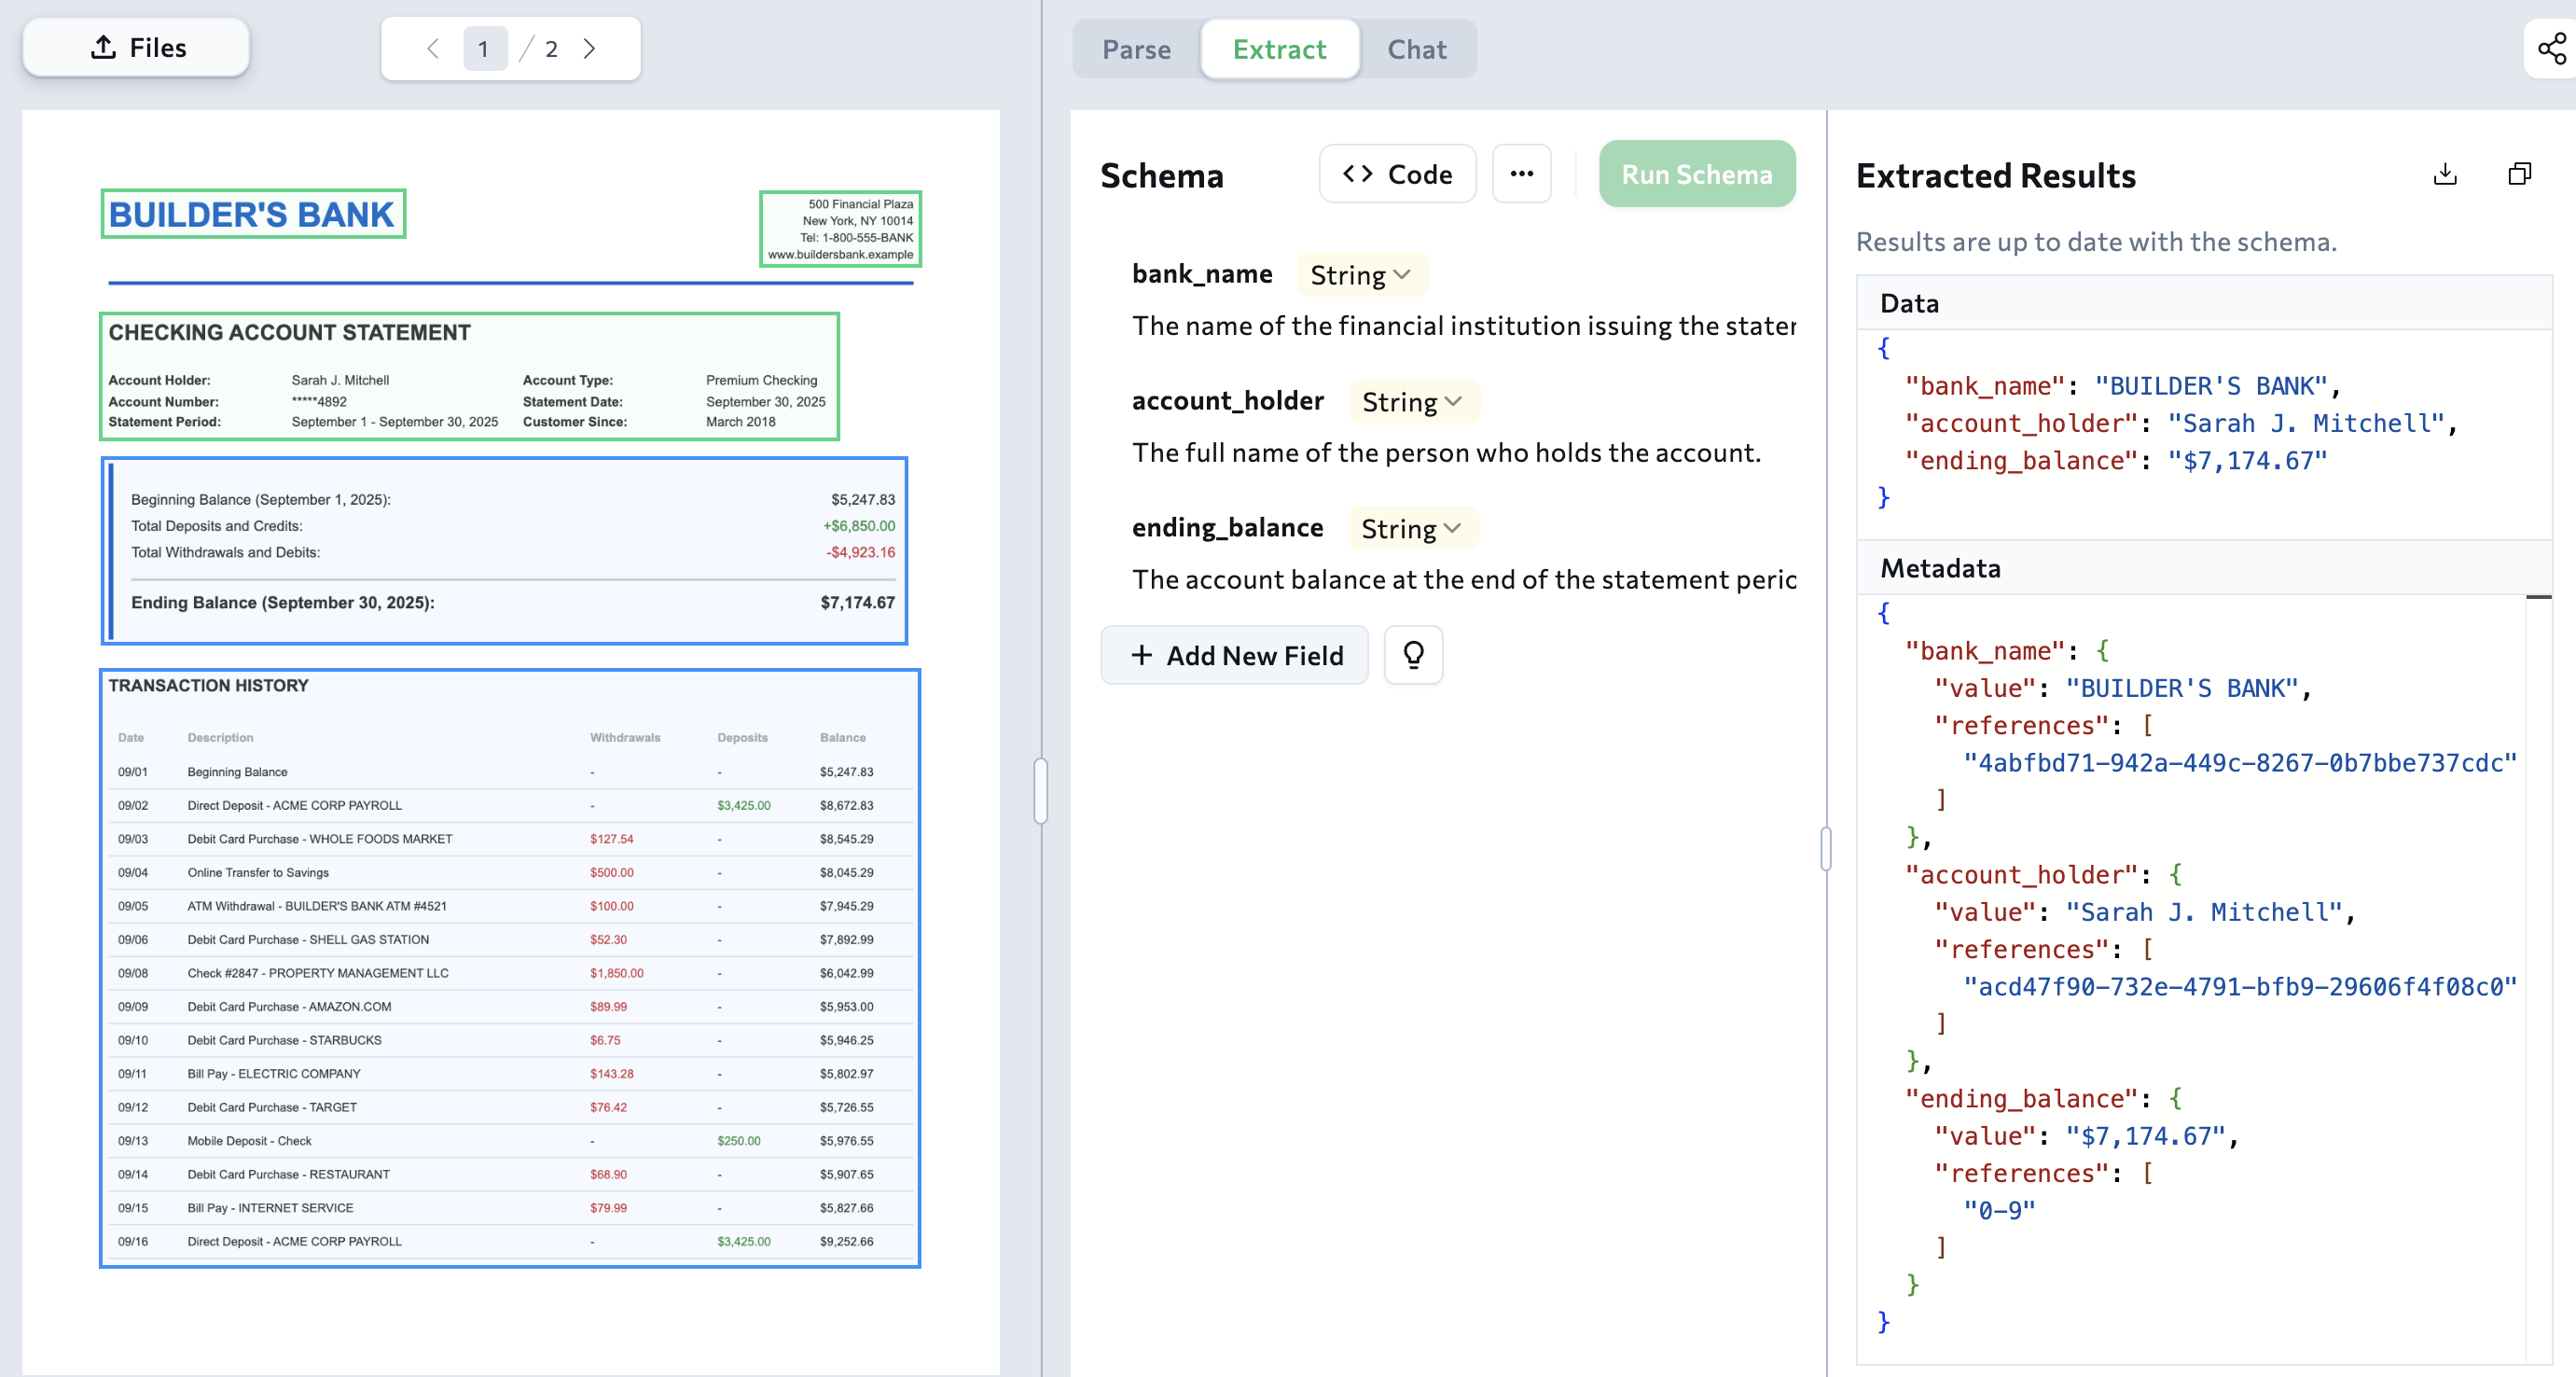Select the Transaction History highlighted region
This screenshot has height=1377, width=2576.
[x=509, y=967]
